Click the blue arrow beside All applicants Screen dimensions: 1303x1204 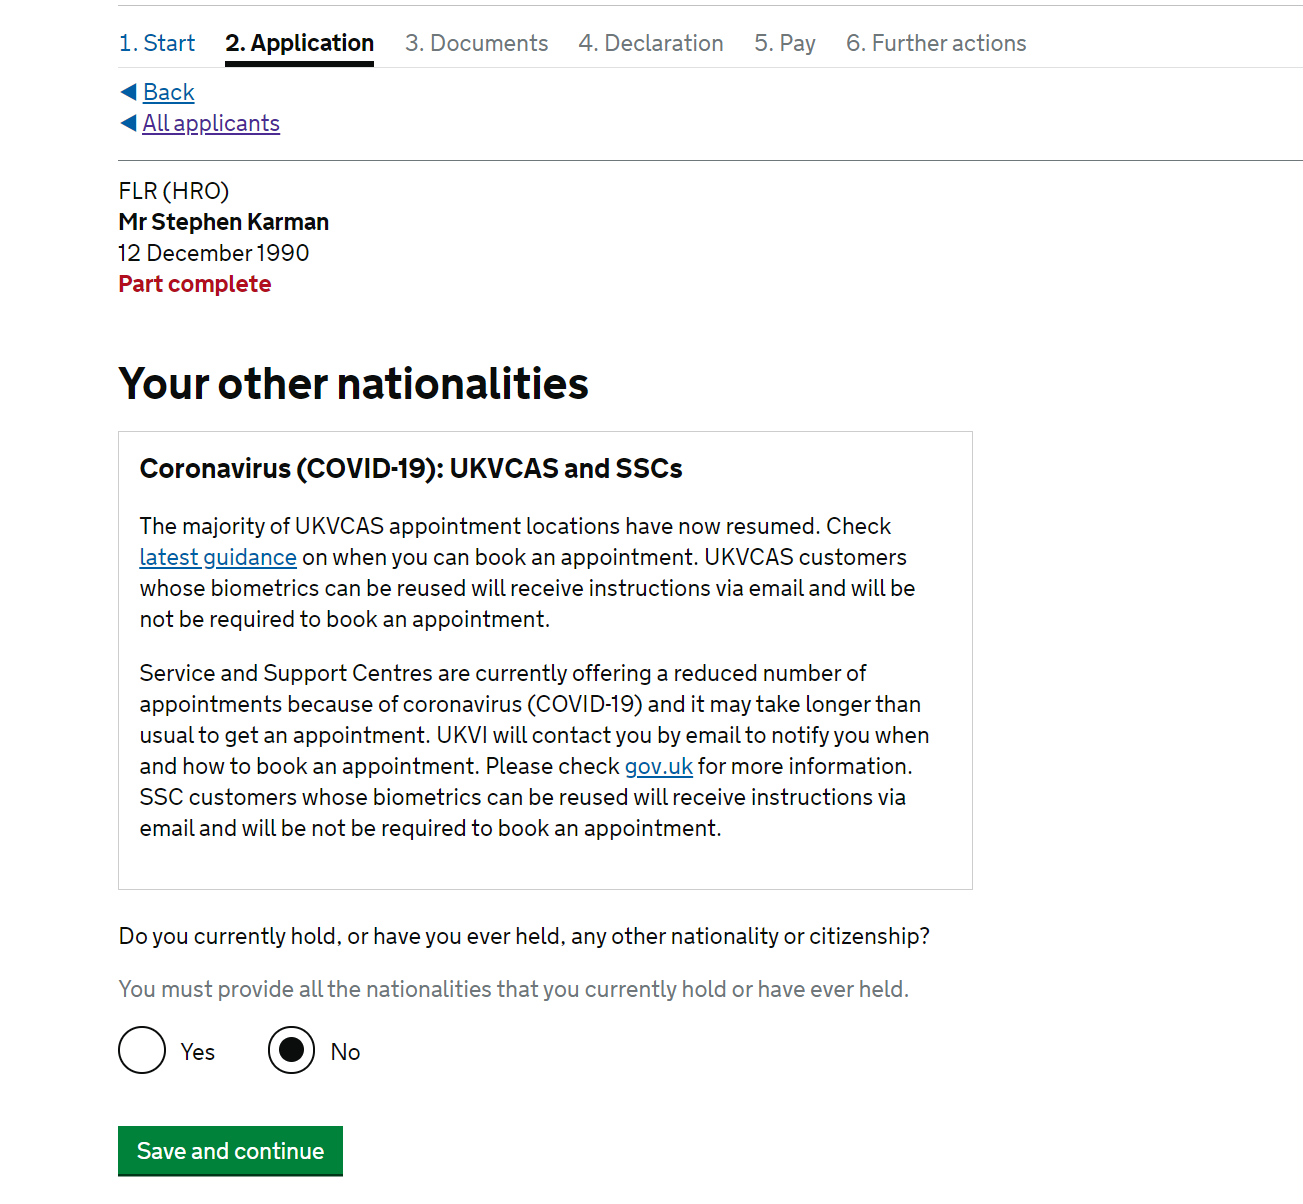pyautogui.click(x=128, y=123)
